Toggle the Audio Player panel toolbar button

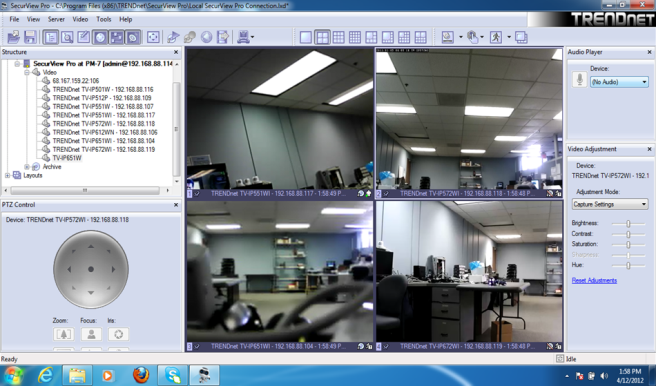pos(133,37)
